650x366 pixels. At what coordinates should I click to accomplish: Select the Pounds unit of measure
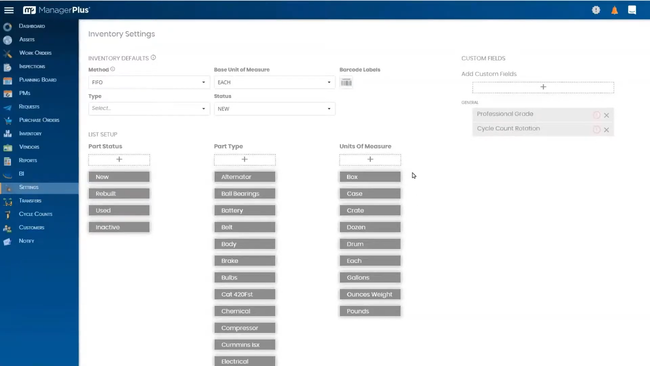point(370,311)
